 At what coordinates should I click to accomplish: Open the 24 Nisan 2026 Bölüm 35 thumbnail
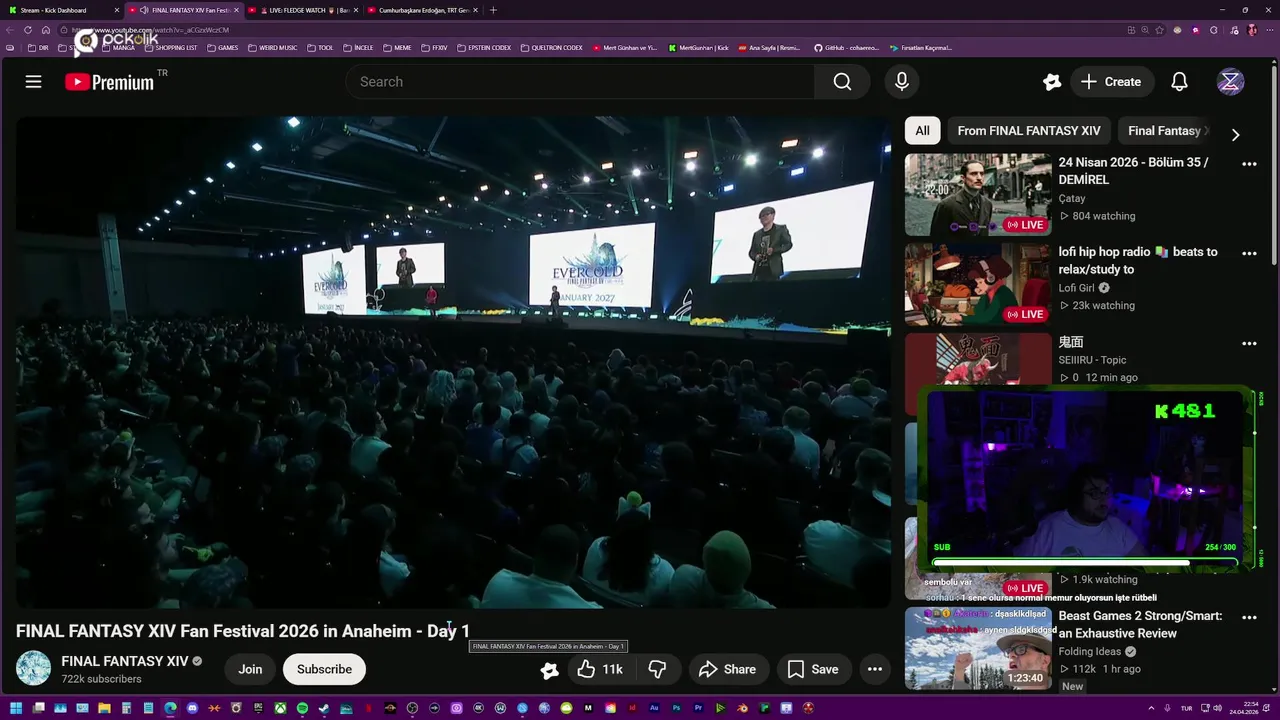978,194
